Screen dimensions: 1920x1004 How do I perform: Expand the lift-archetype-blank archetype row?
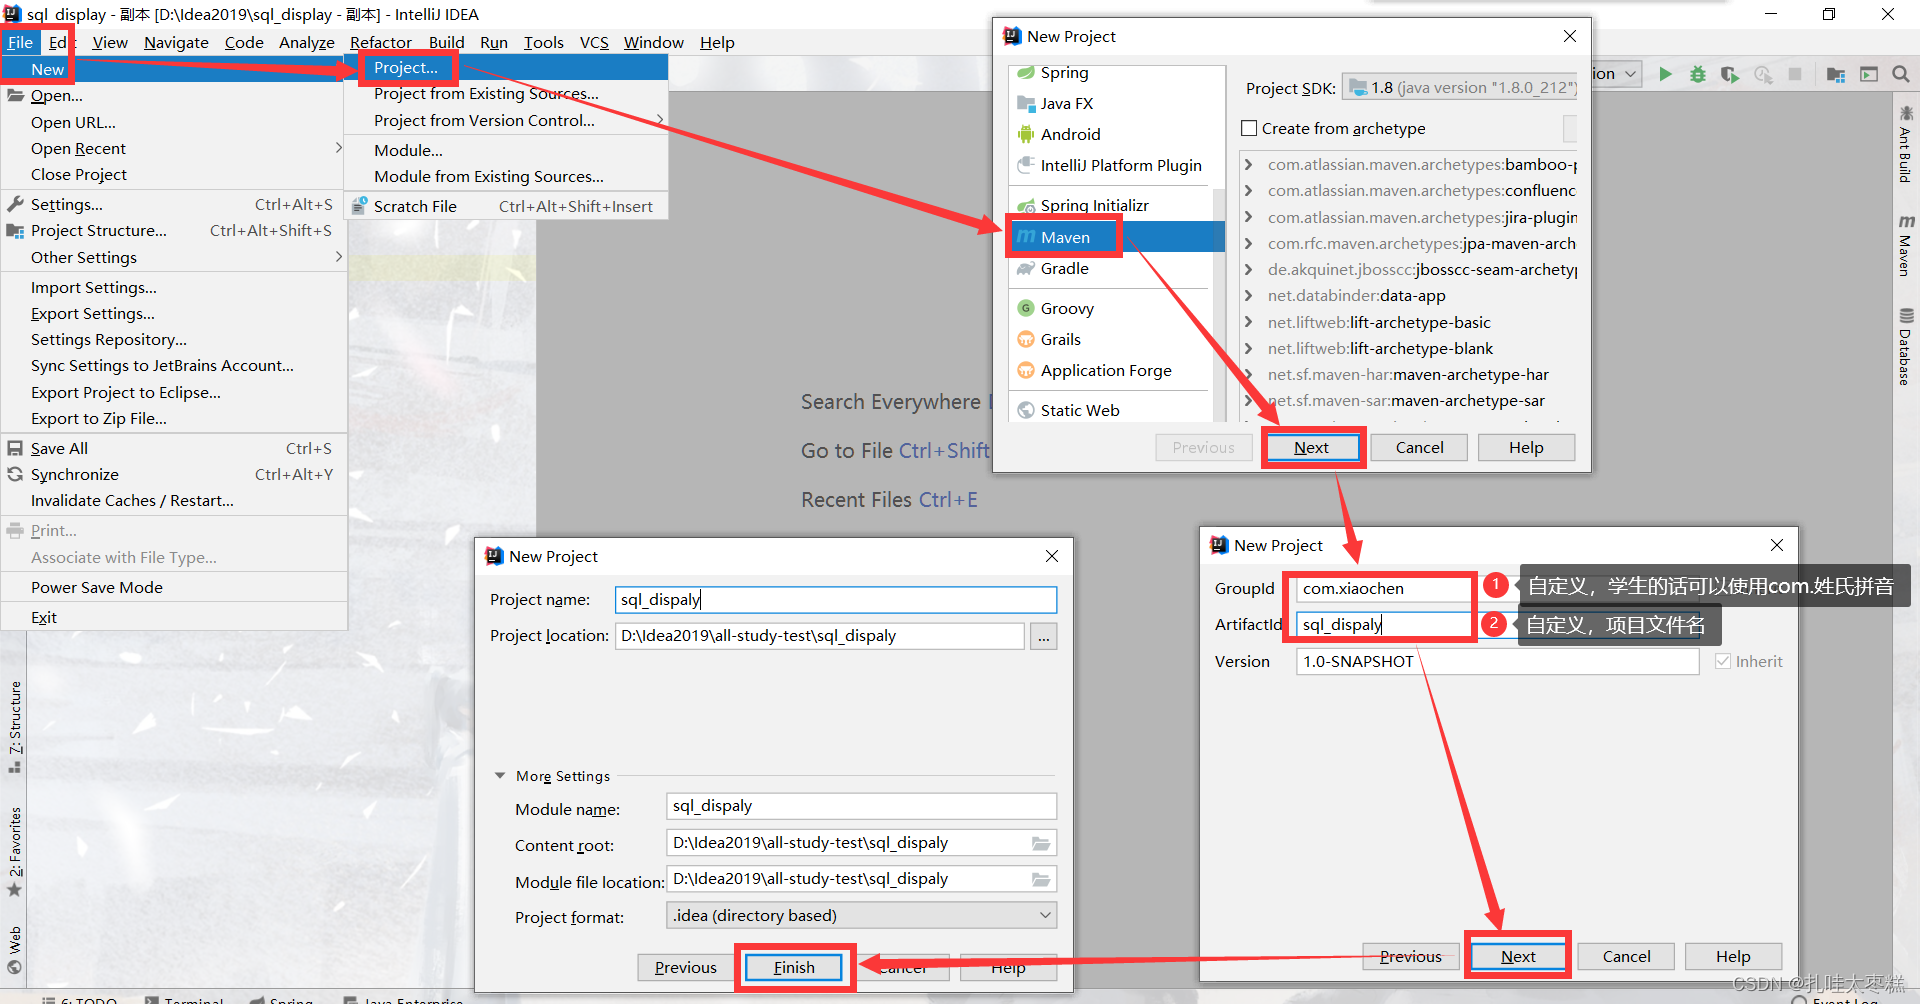[x=1248, y=348]
